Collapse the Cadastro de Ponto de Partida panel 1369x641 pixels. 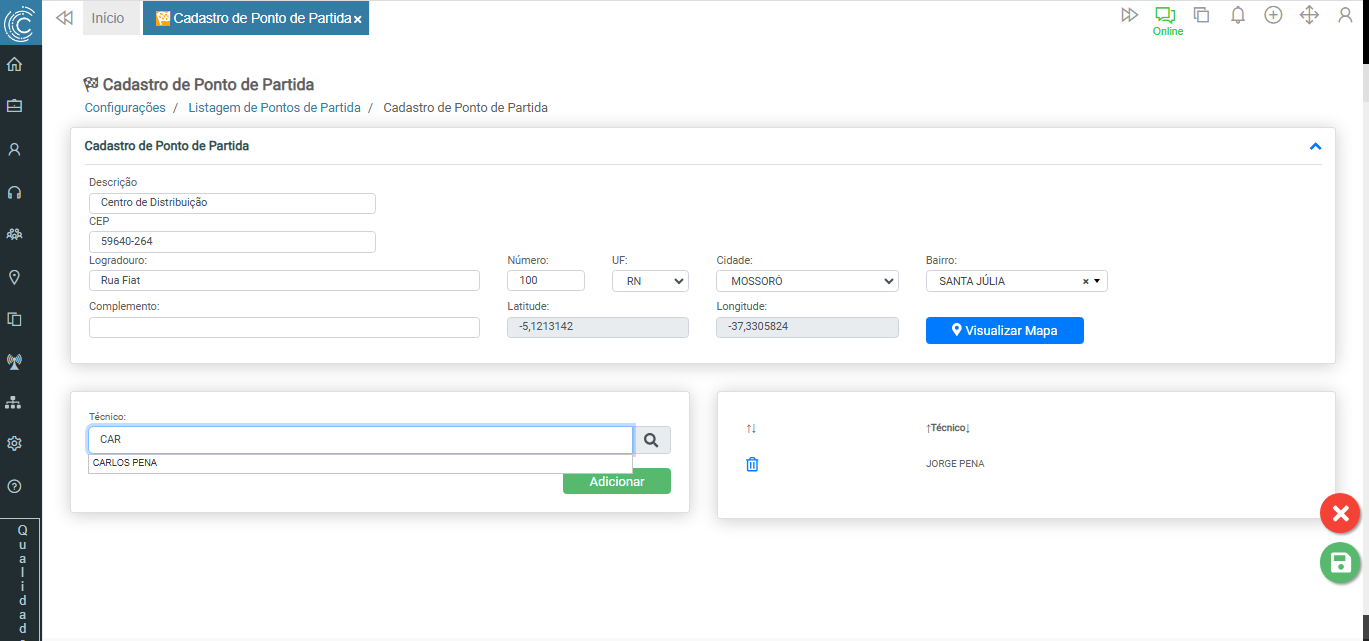(1315, 146)
